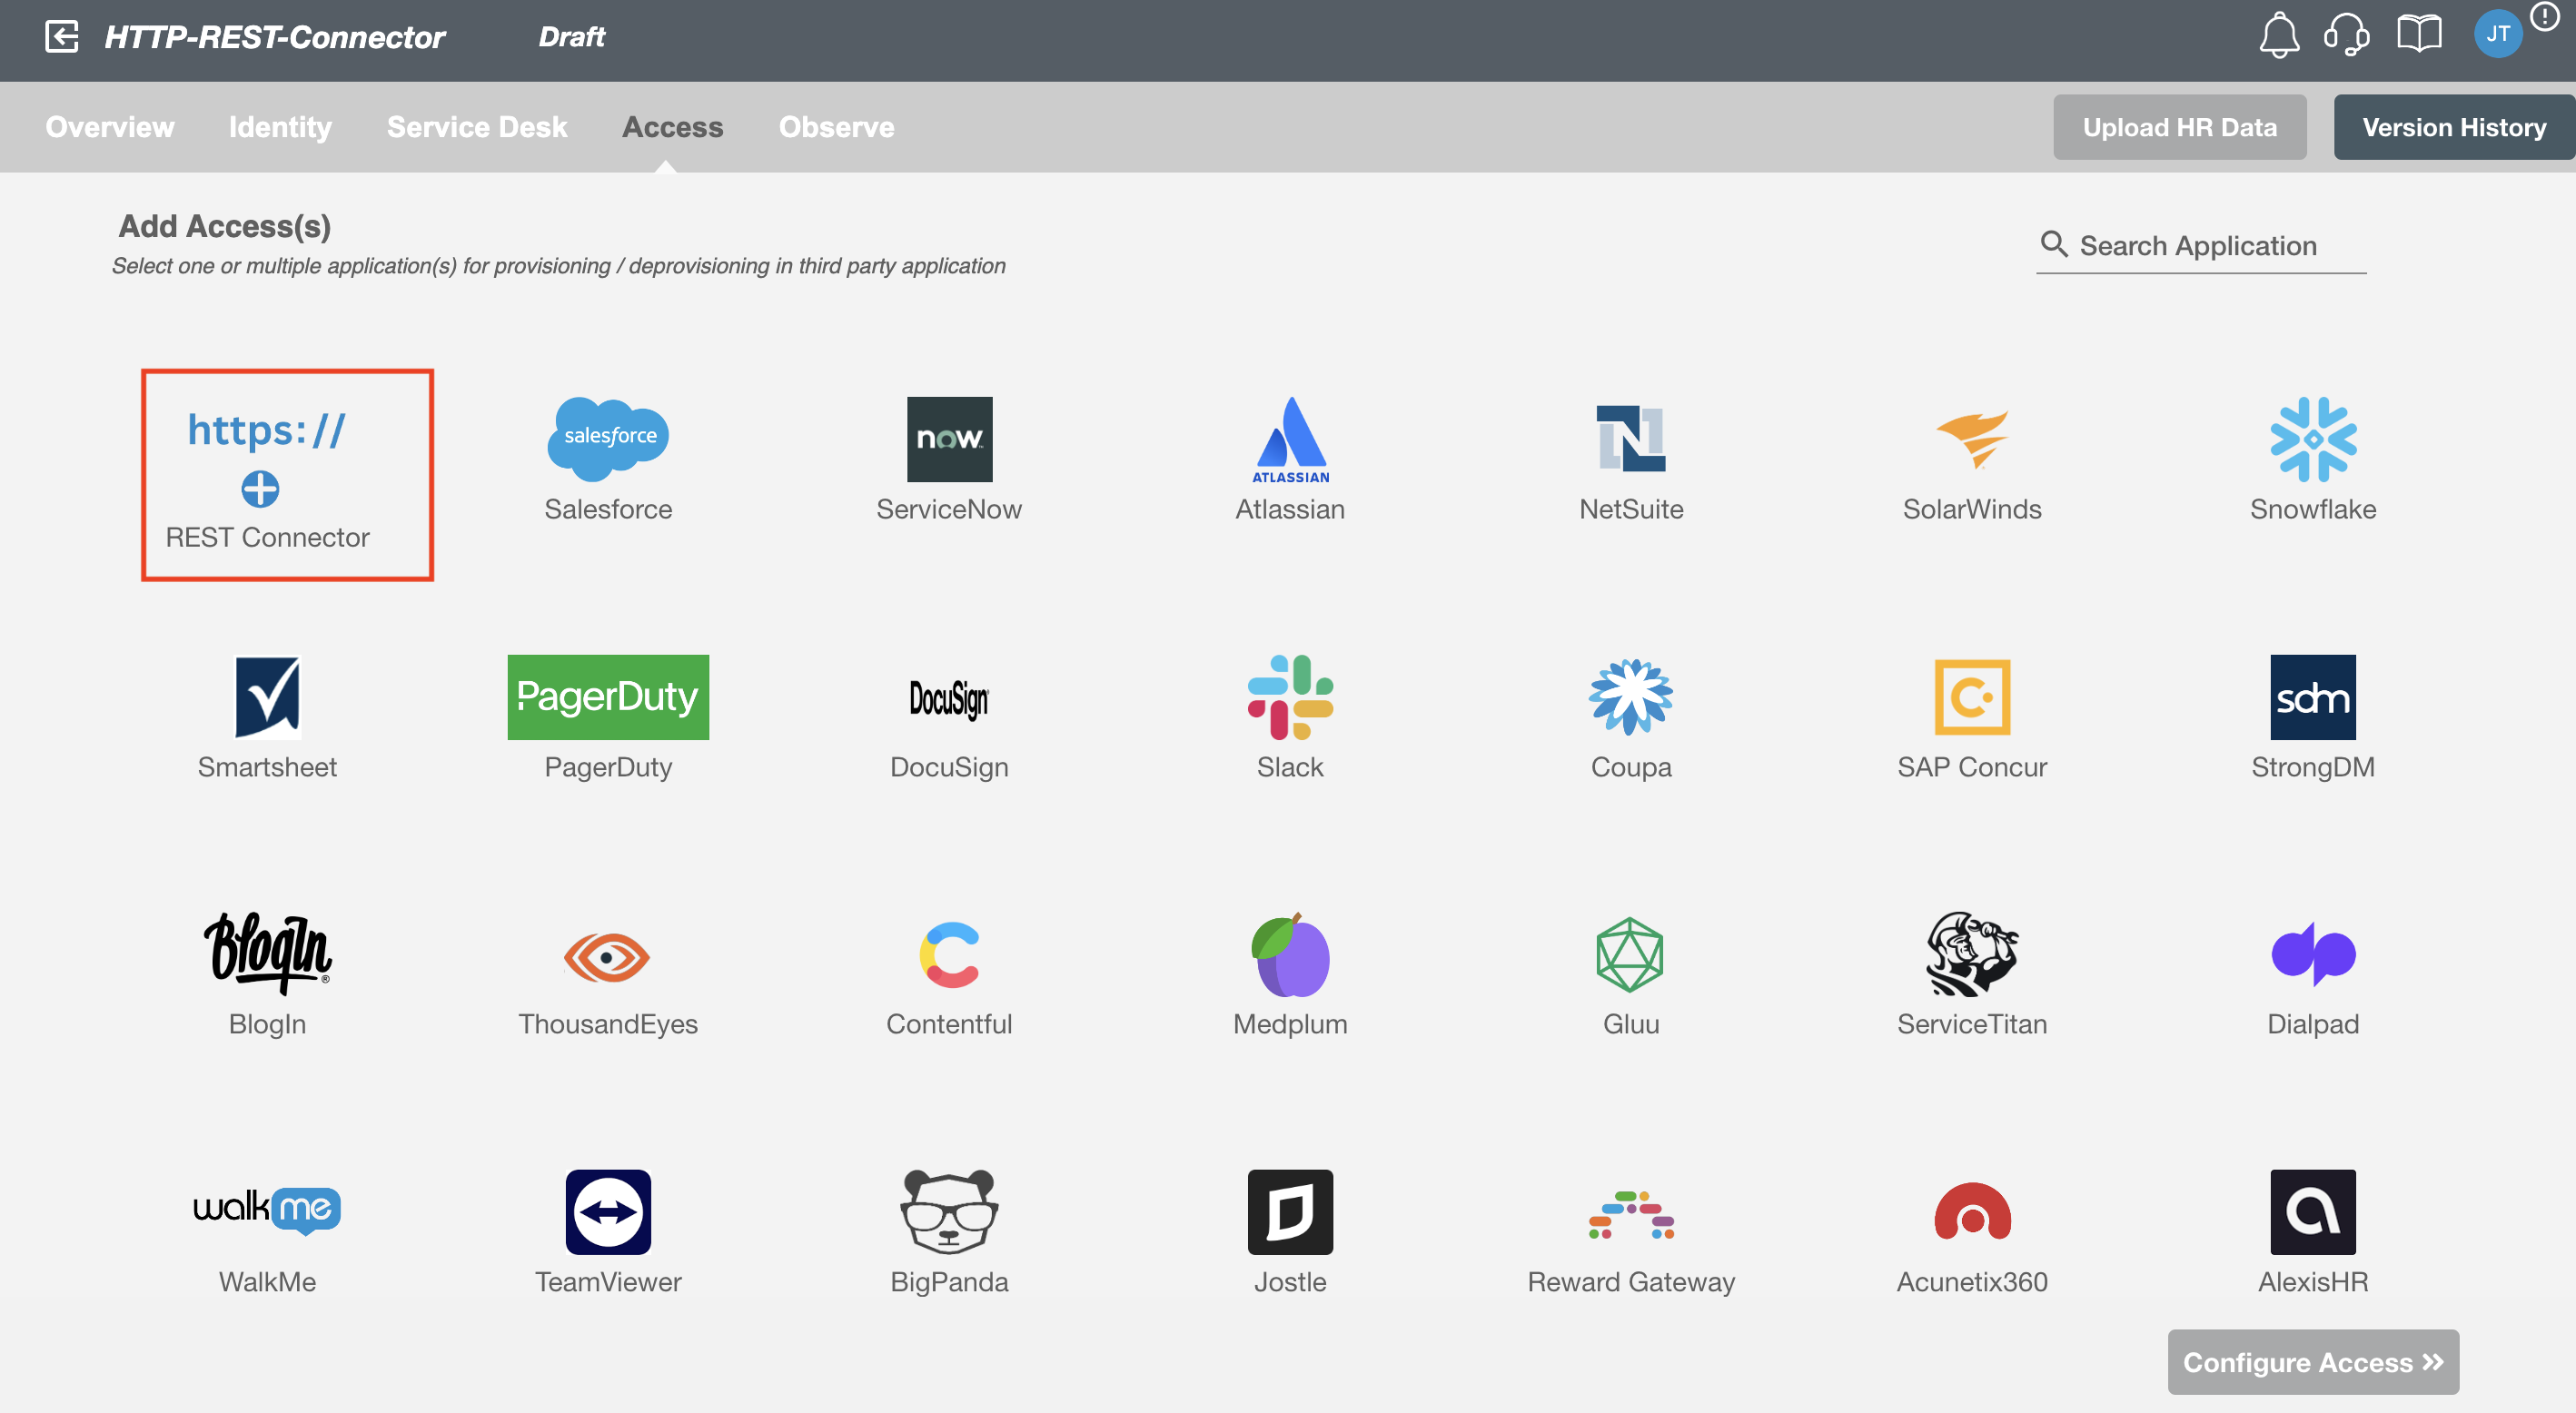The image size is (2576, 1413).
Task: Select the PagerDuty application
Action: (608, 718)
